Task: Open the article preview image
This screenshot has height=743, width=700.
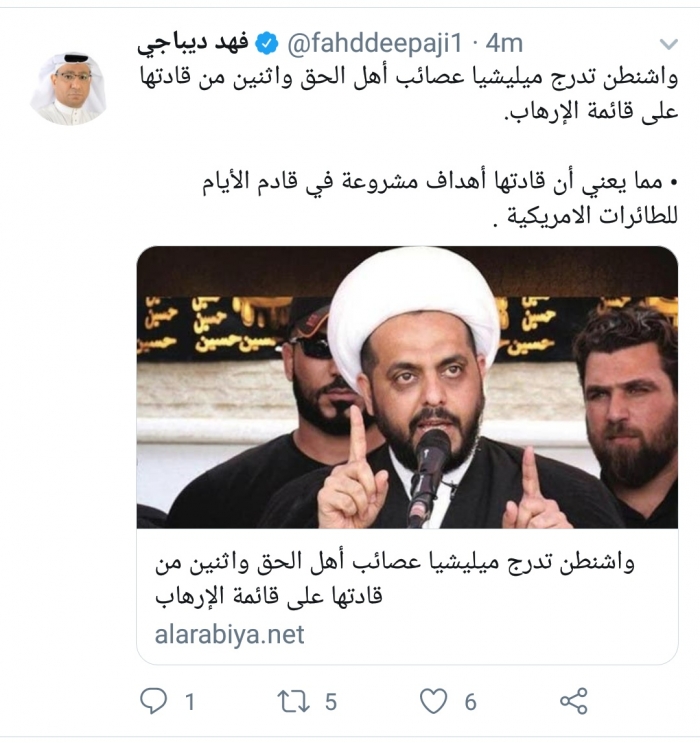Action: [407, 387]
